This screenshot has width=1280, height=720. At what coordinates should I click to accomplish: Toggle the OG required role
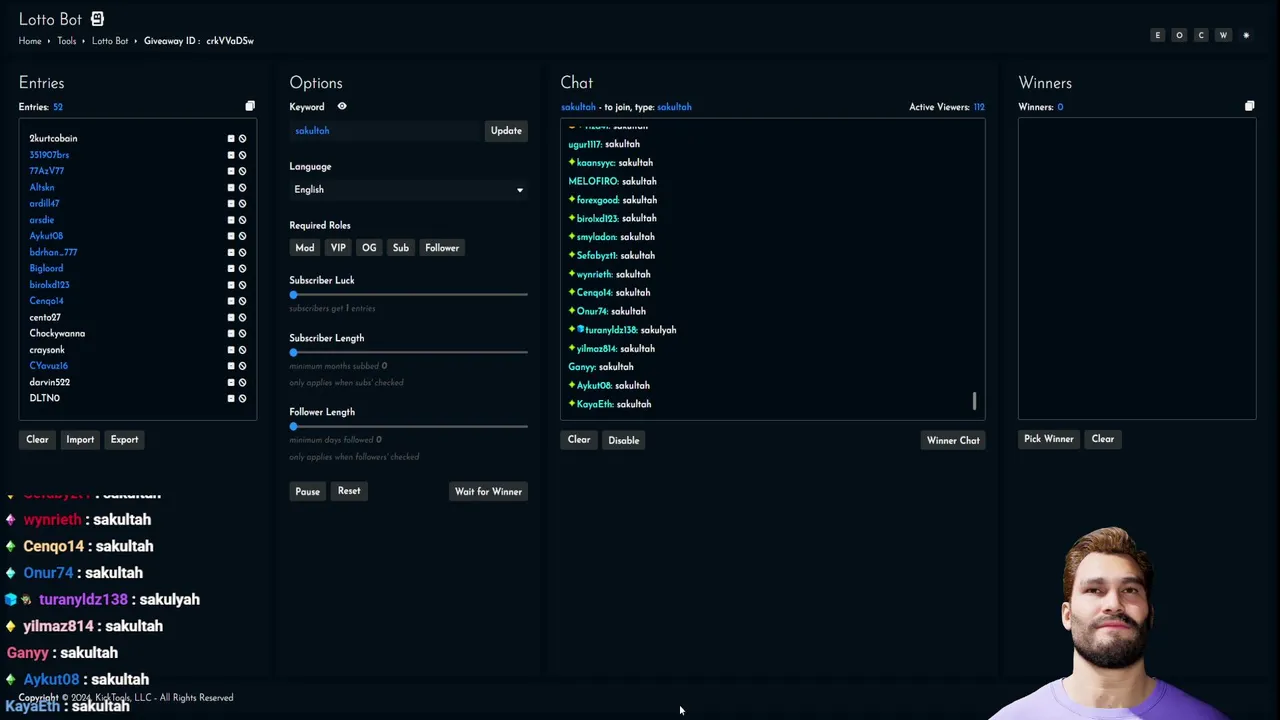click(x=369, y=248)
